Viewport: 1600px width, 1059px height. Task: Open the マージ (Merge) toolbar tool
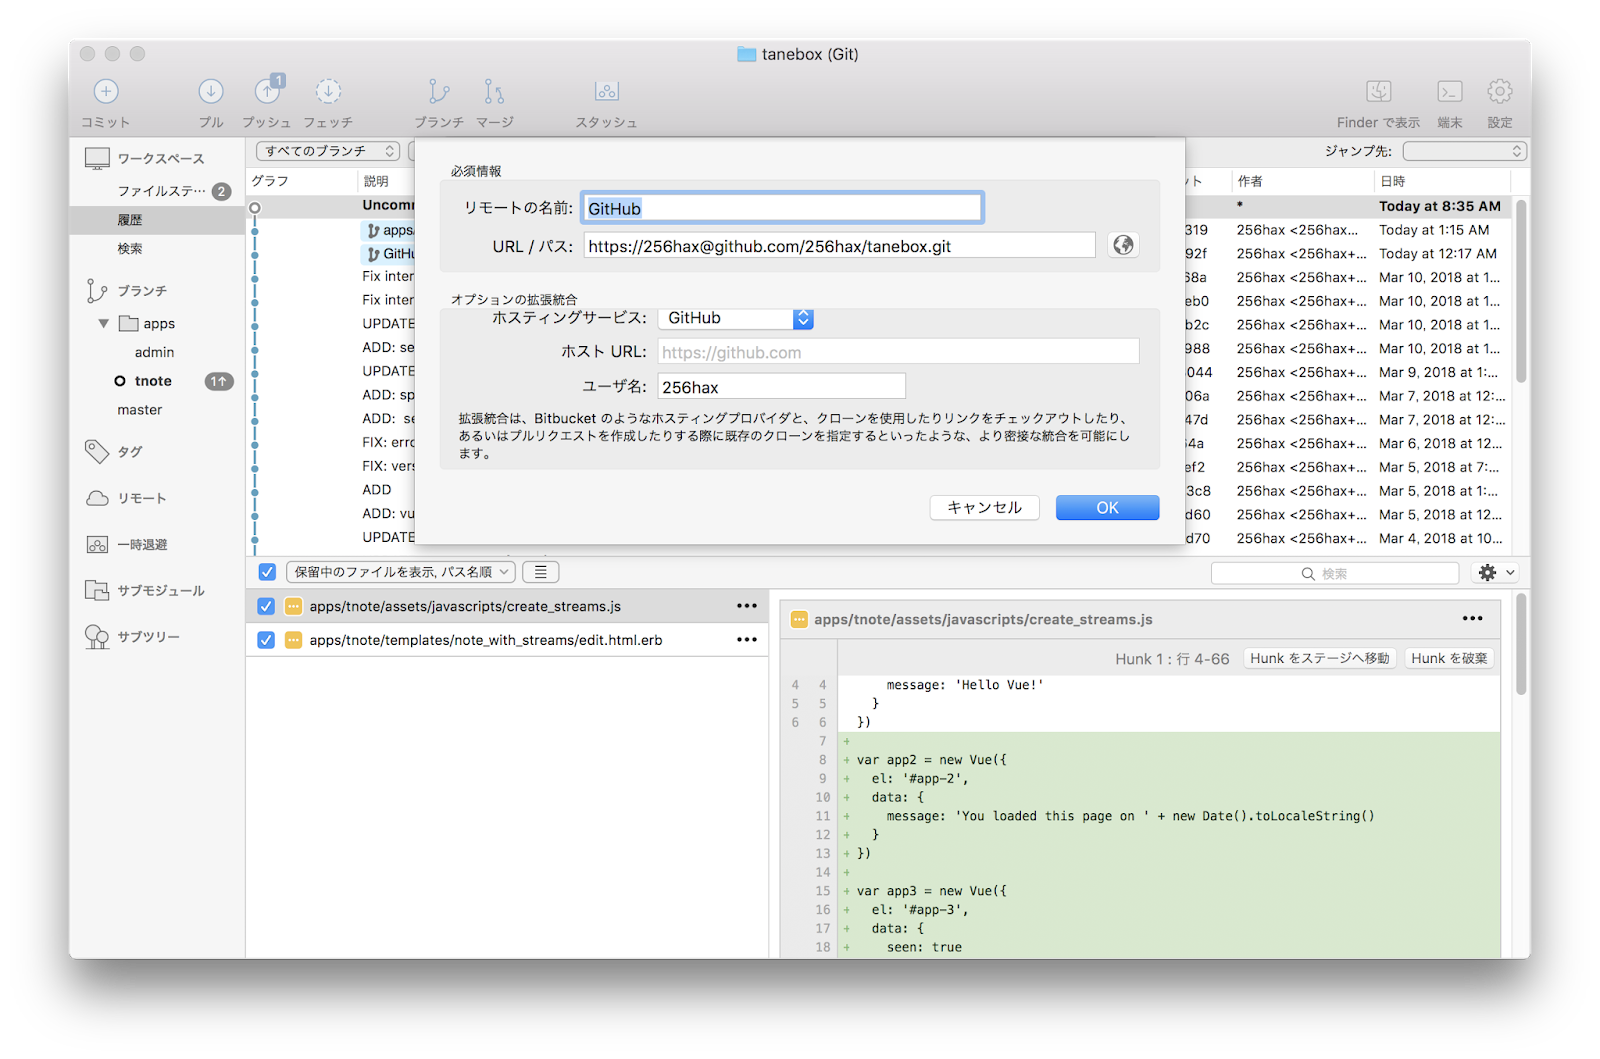(494, 92)
